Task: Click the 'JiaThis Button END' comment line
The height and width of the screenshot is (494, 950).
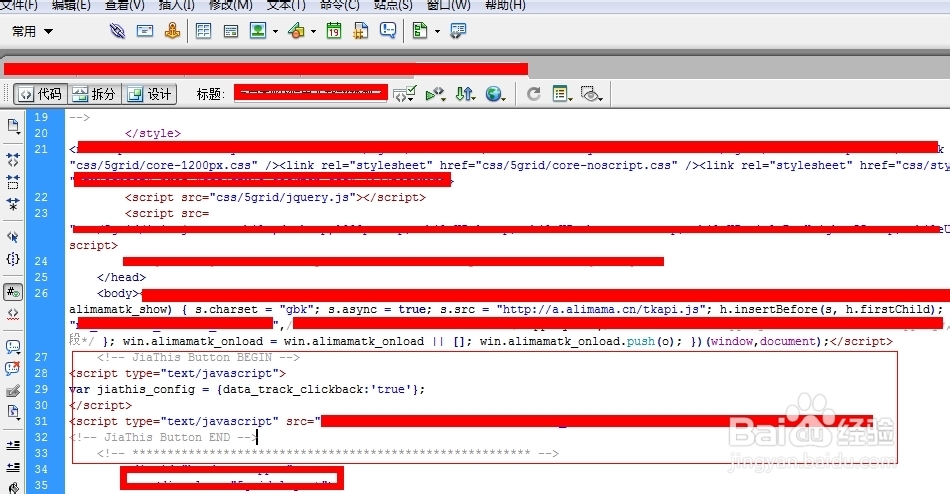Action: click(164, 437)
